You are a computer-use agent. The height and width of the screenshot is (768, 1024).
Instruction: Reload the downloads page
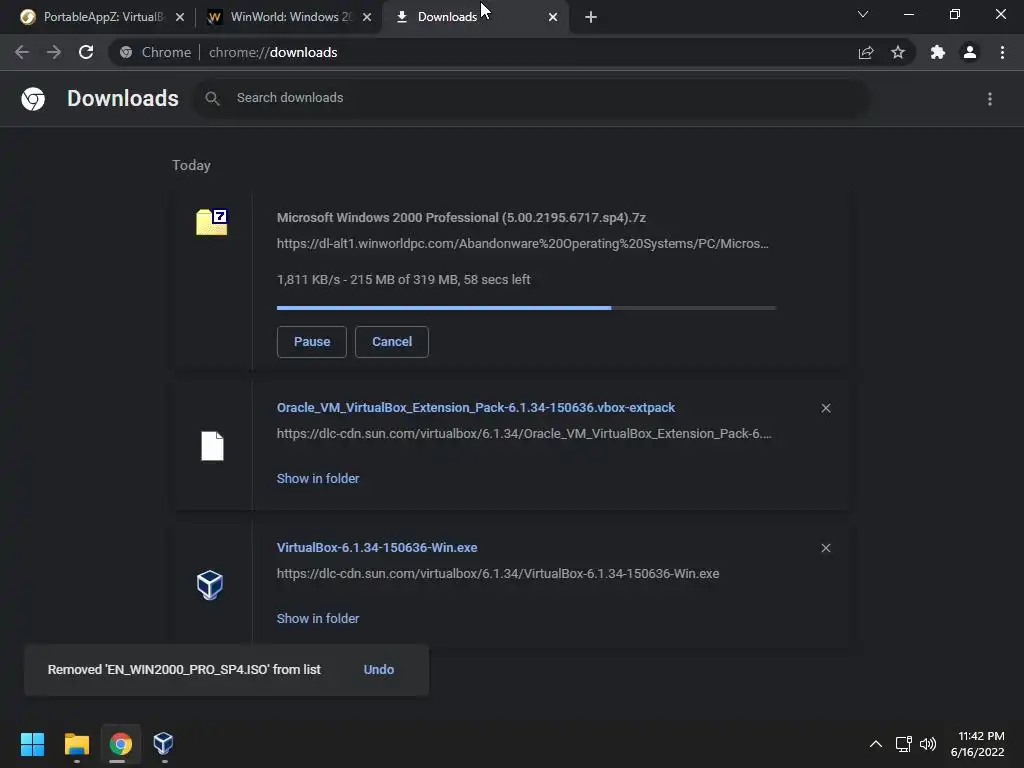point(86,52)
